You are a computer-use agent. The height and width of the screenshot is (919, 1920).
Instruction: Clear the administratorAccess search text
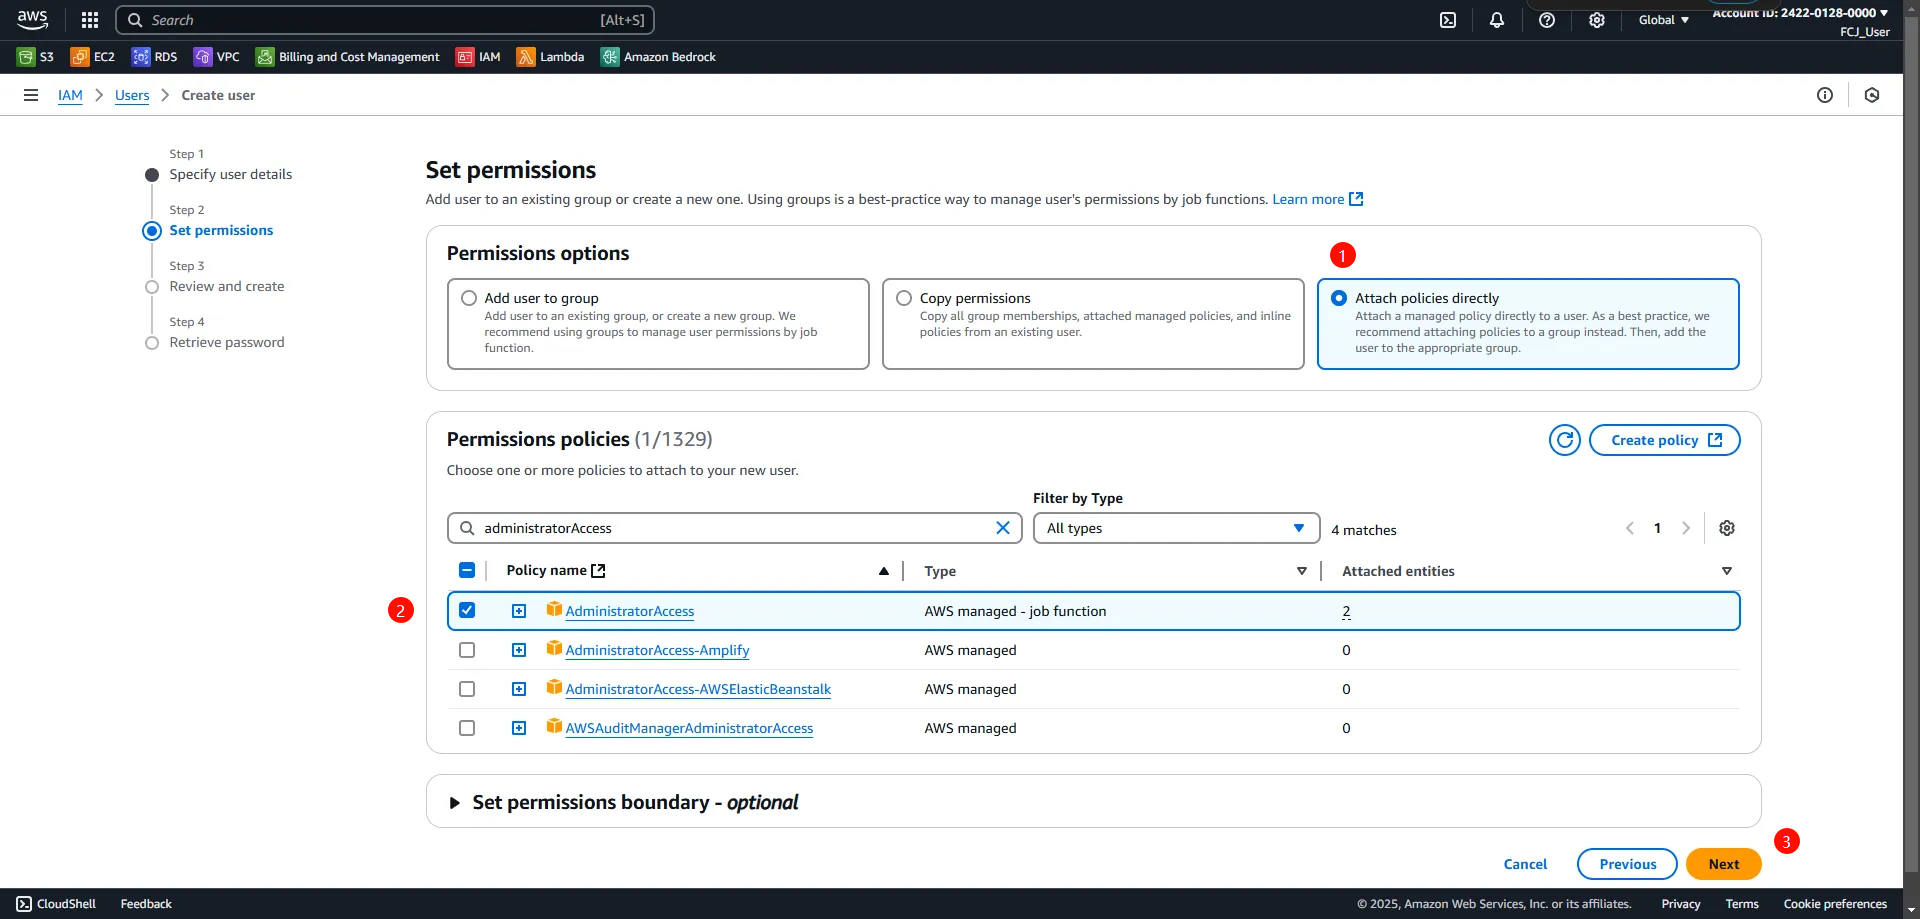(1003, 528)
